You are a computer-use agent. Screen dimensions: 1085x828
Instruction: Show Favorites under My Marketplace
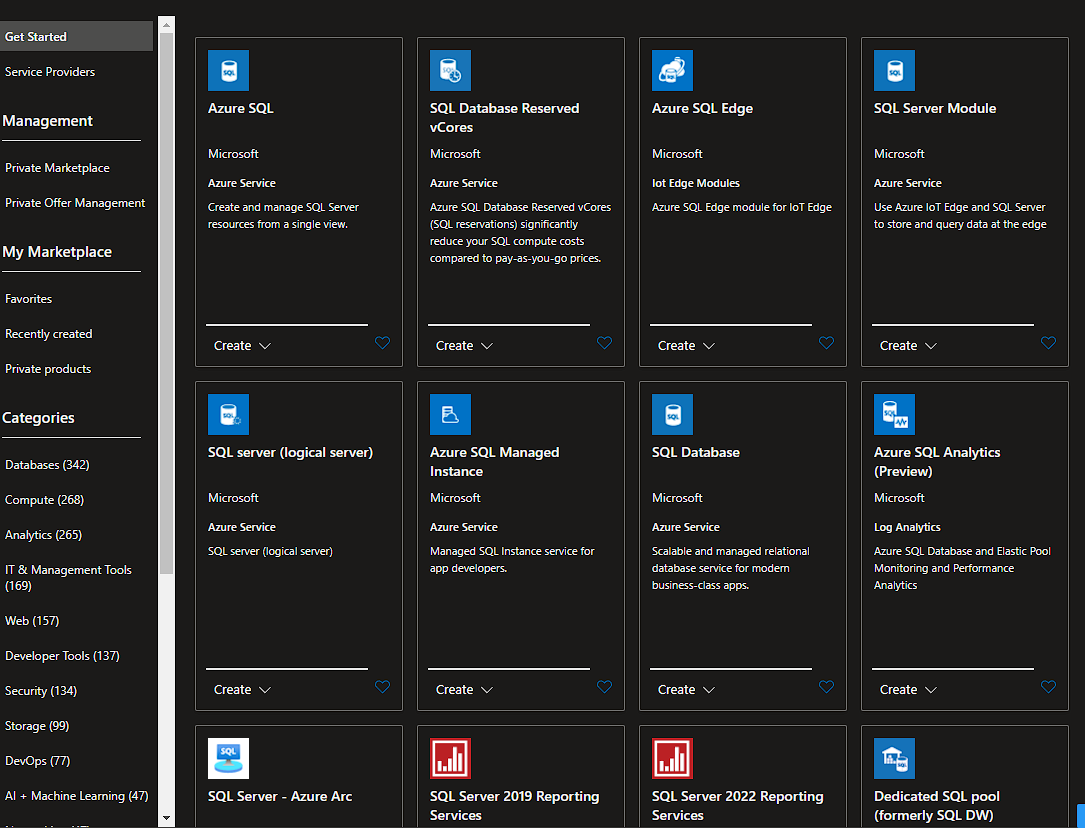point(28,299)
